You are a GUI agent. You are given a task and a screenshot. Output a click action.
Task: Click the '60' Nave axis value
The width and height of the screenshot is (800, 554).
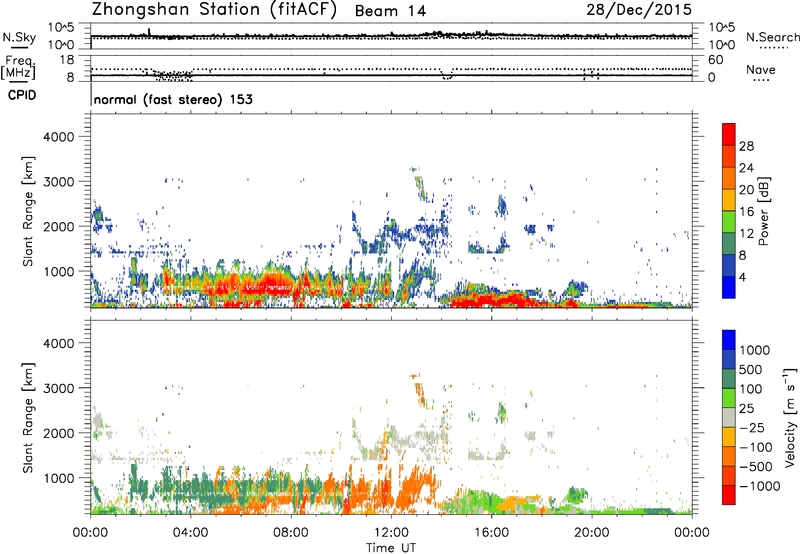[715, 60]
